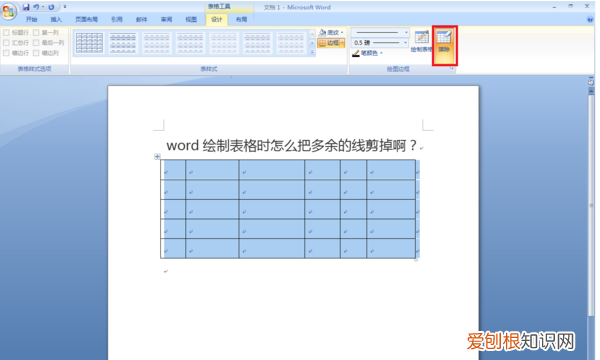This screenshot has width=600, height=360.
Task: Click the table resize handle at its corner
Action: 416,260
